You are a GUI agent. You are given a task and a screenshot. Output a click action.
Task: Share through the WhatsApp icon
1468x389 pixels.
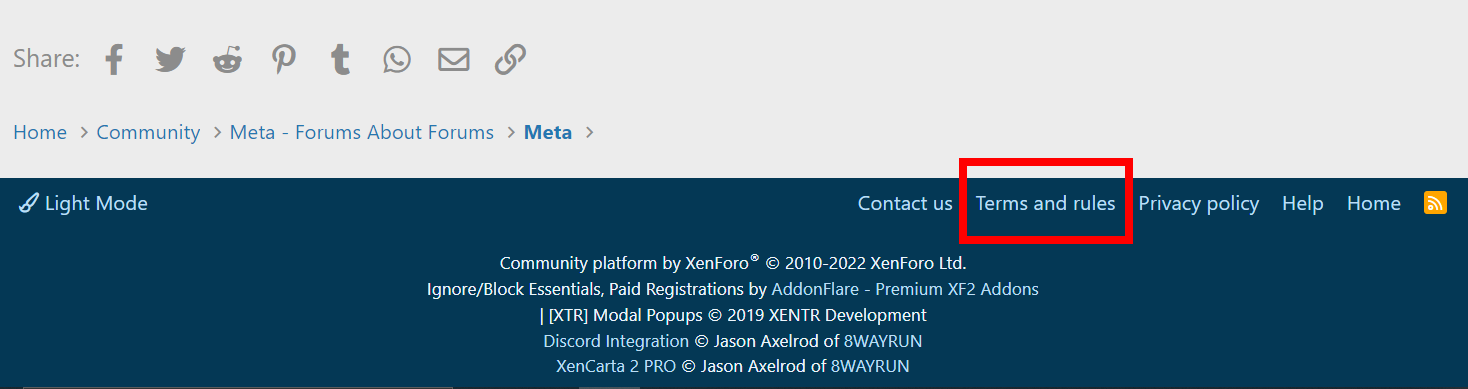tap(397, 60)
